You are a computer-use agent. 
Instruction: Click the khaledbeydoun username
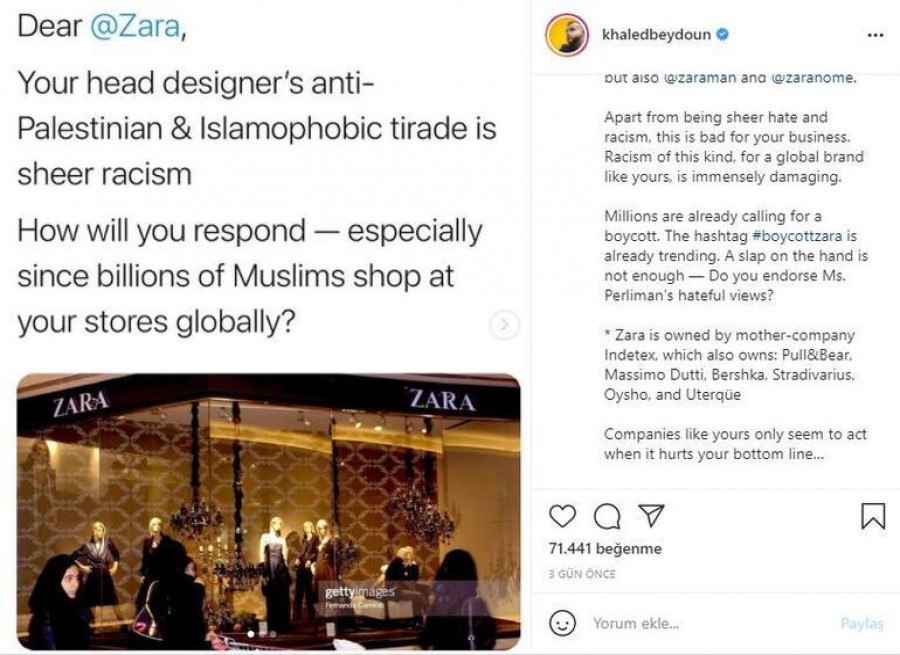click(657, 35)
